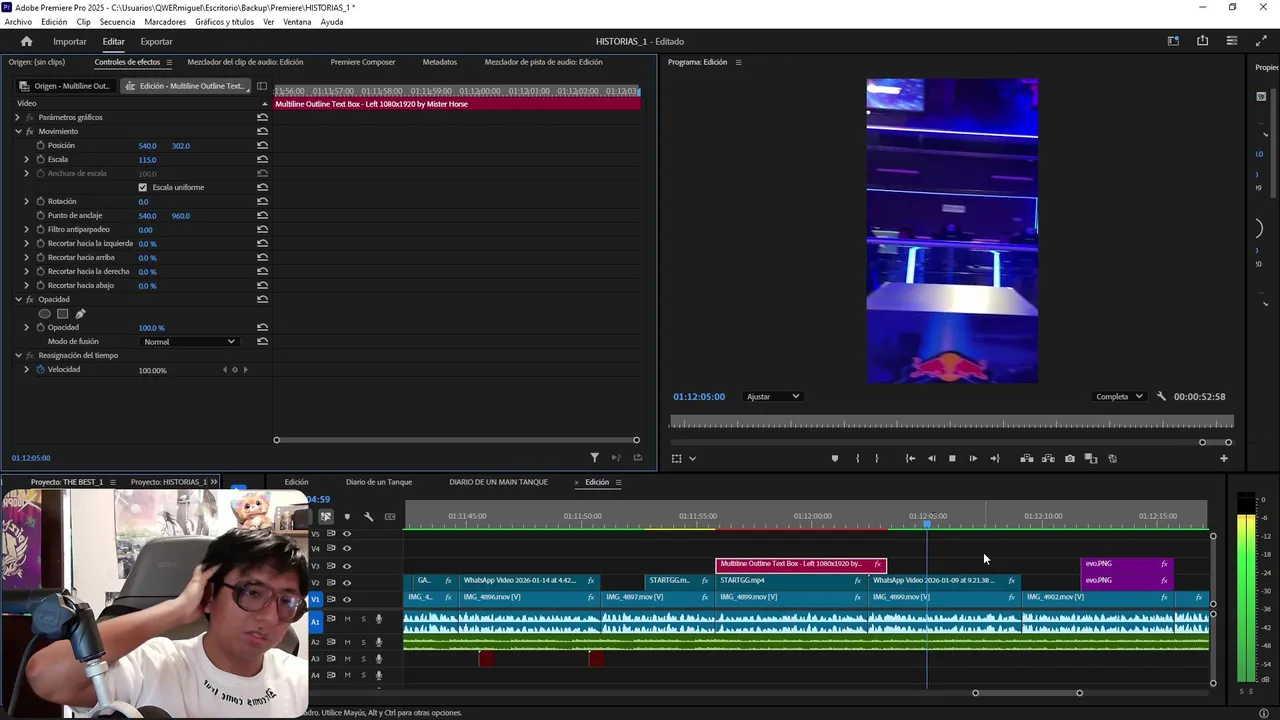Open filter properties funnel icon

click(x=594, y=457)
